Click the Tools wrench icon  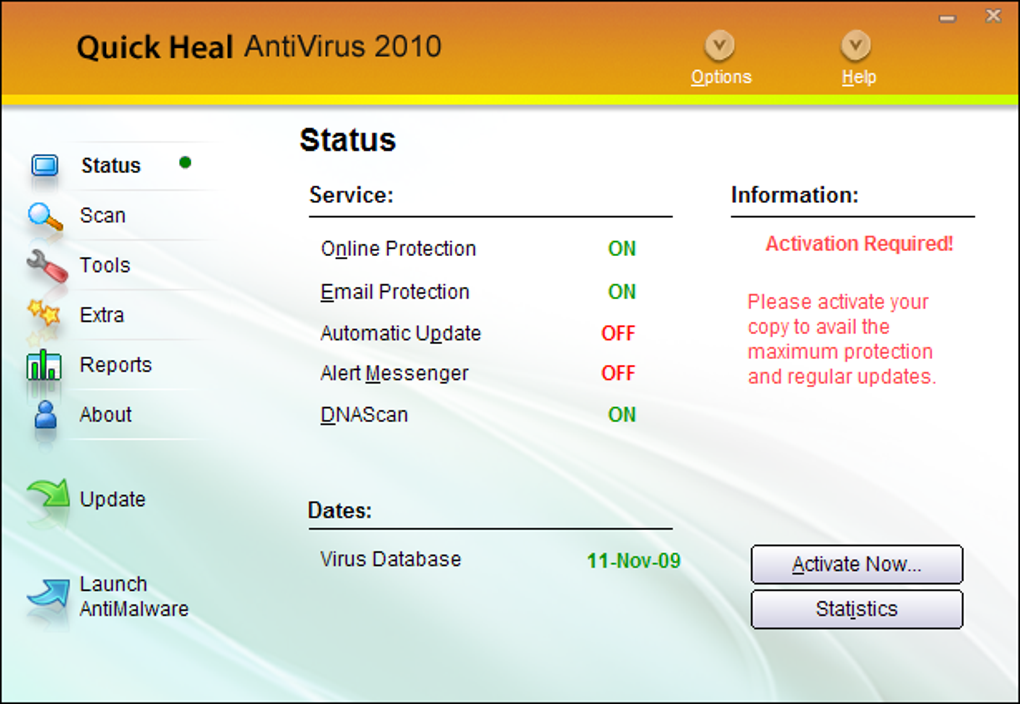47,266
